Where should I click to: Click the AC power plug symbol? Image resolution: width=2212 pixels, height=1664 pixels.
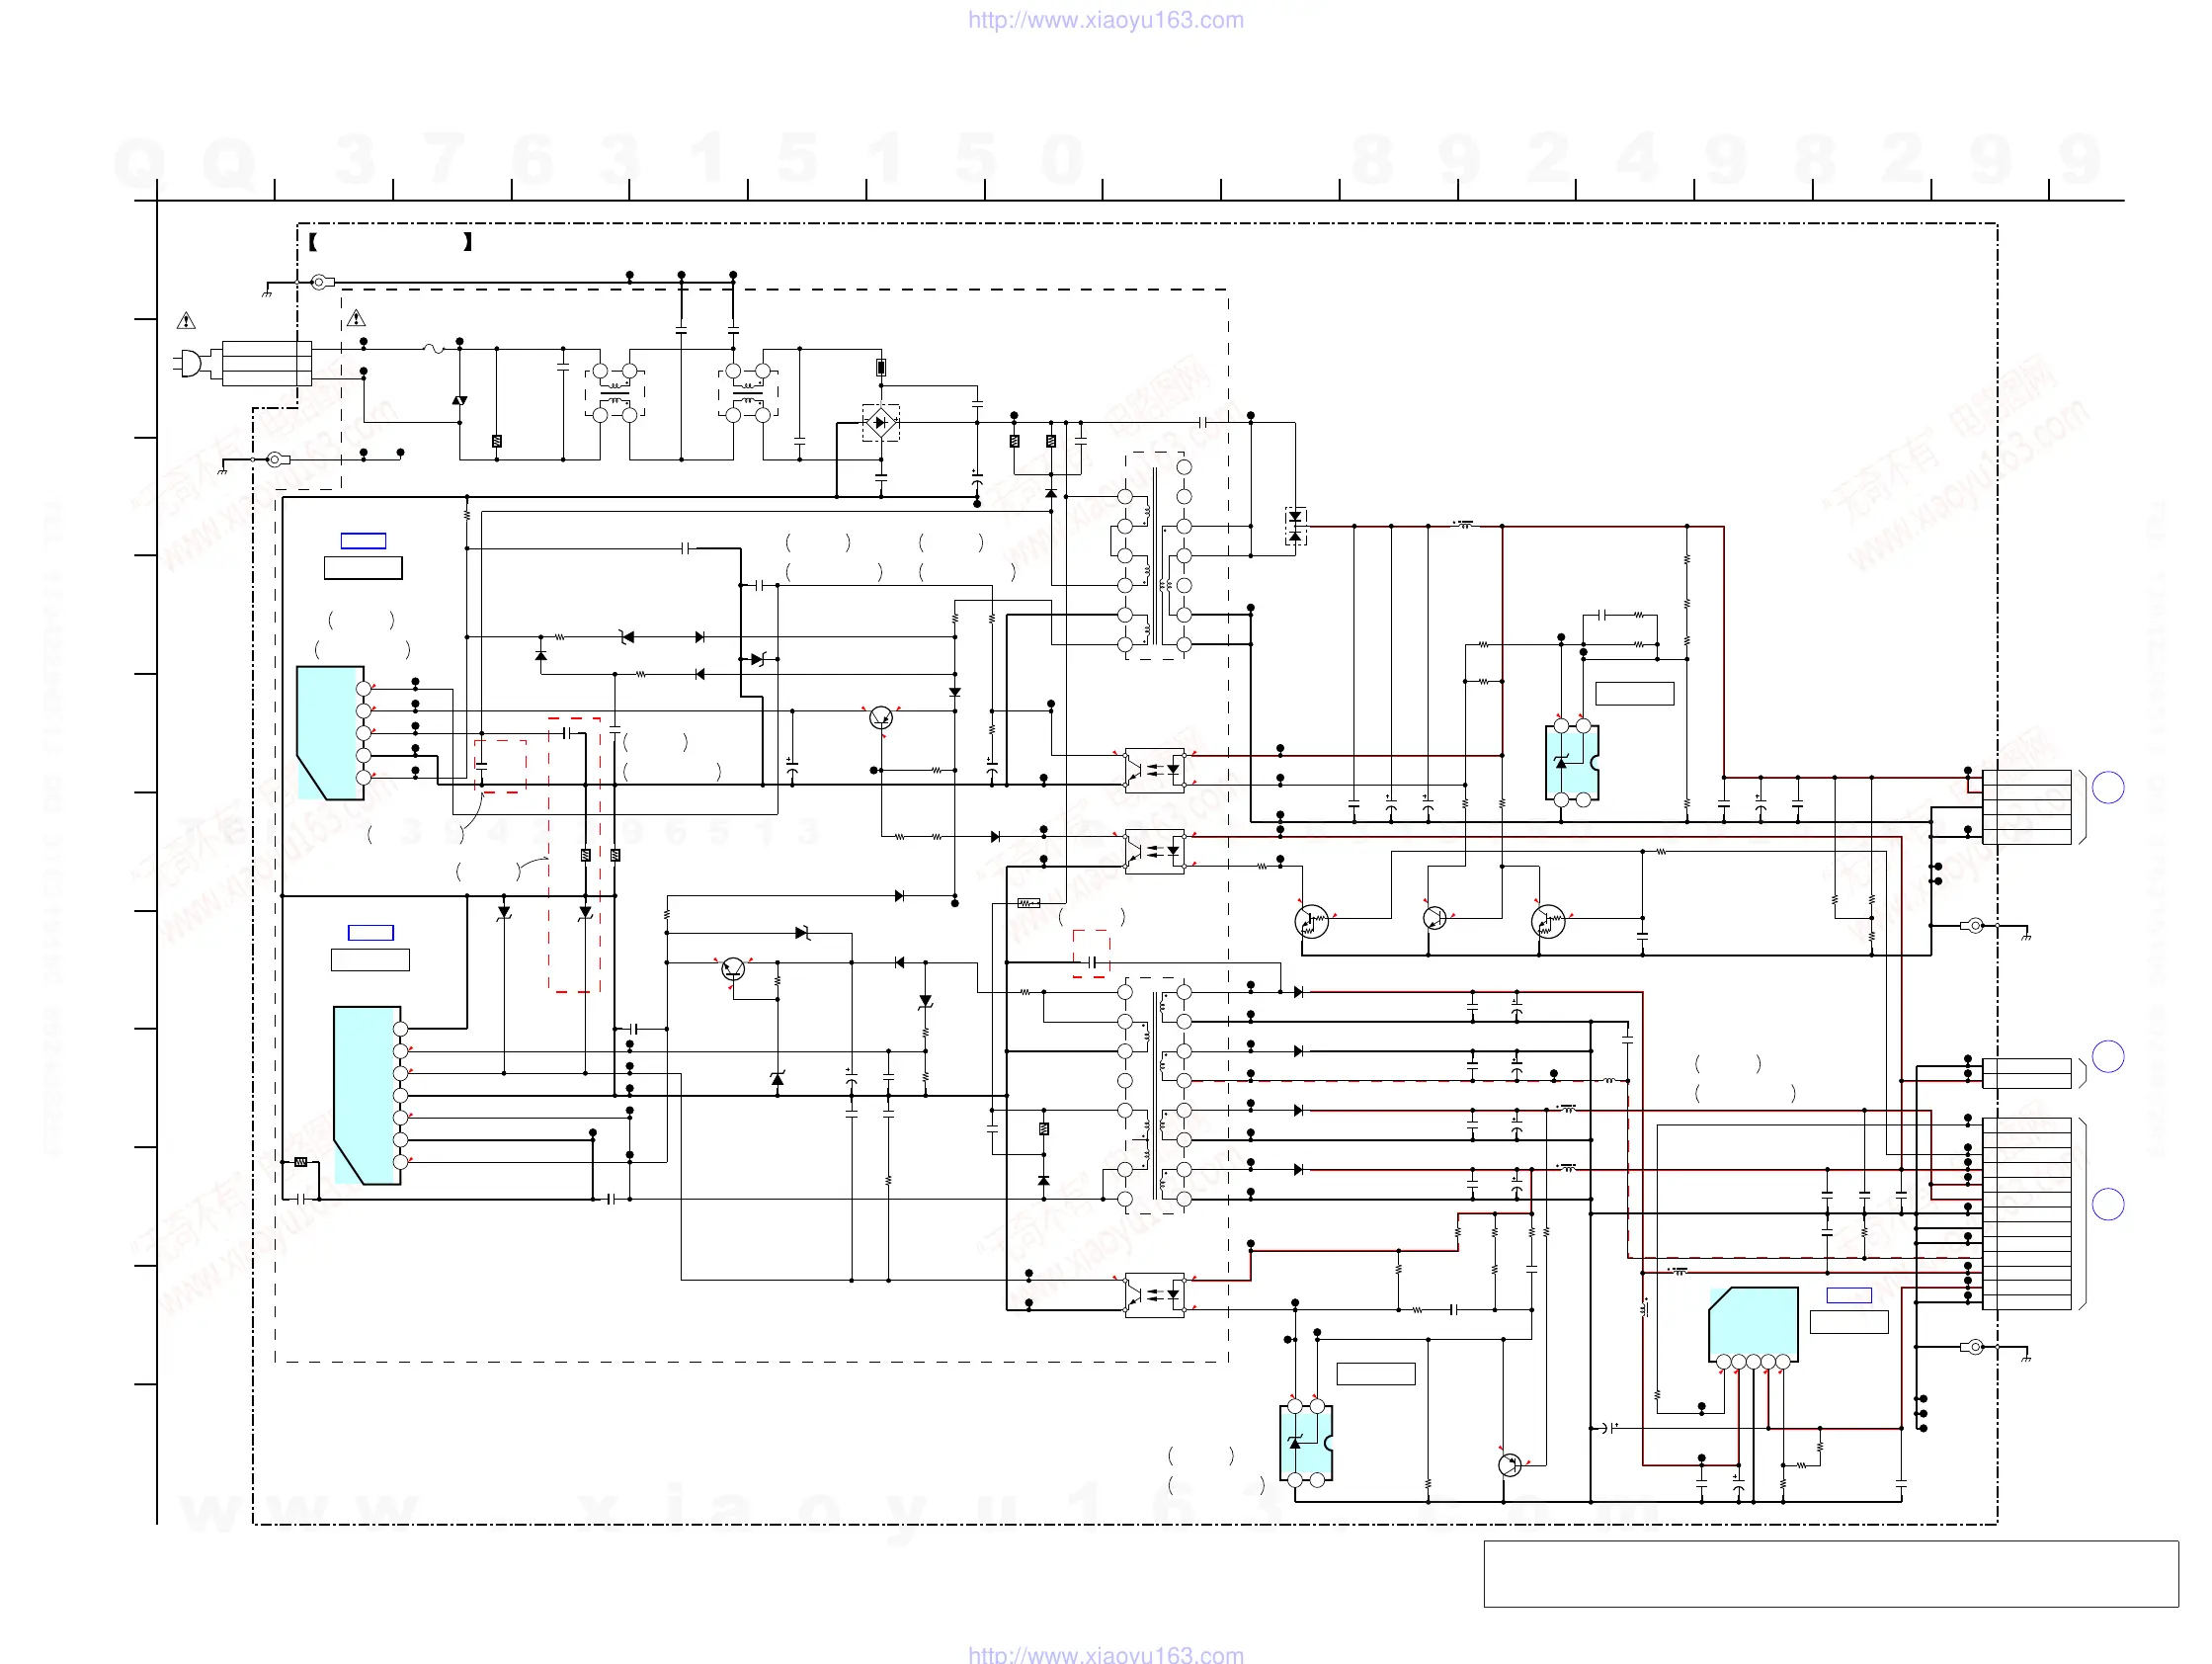click(x=190, y=363)
